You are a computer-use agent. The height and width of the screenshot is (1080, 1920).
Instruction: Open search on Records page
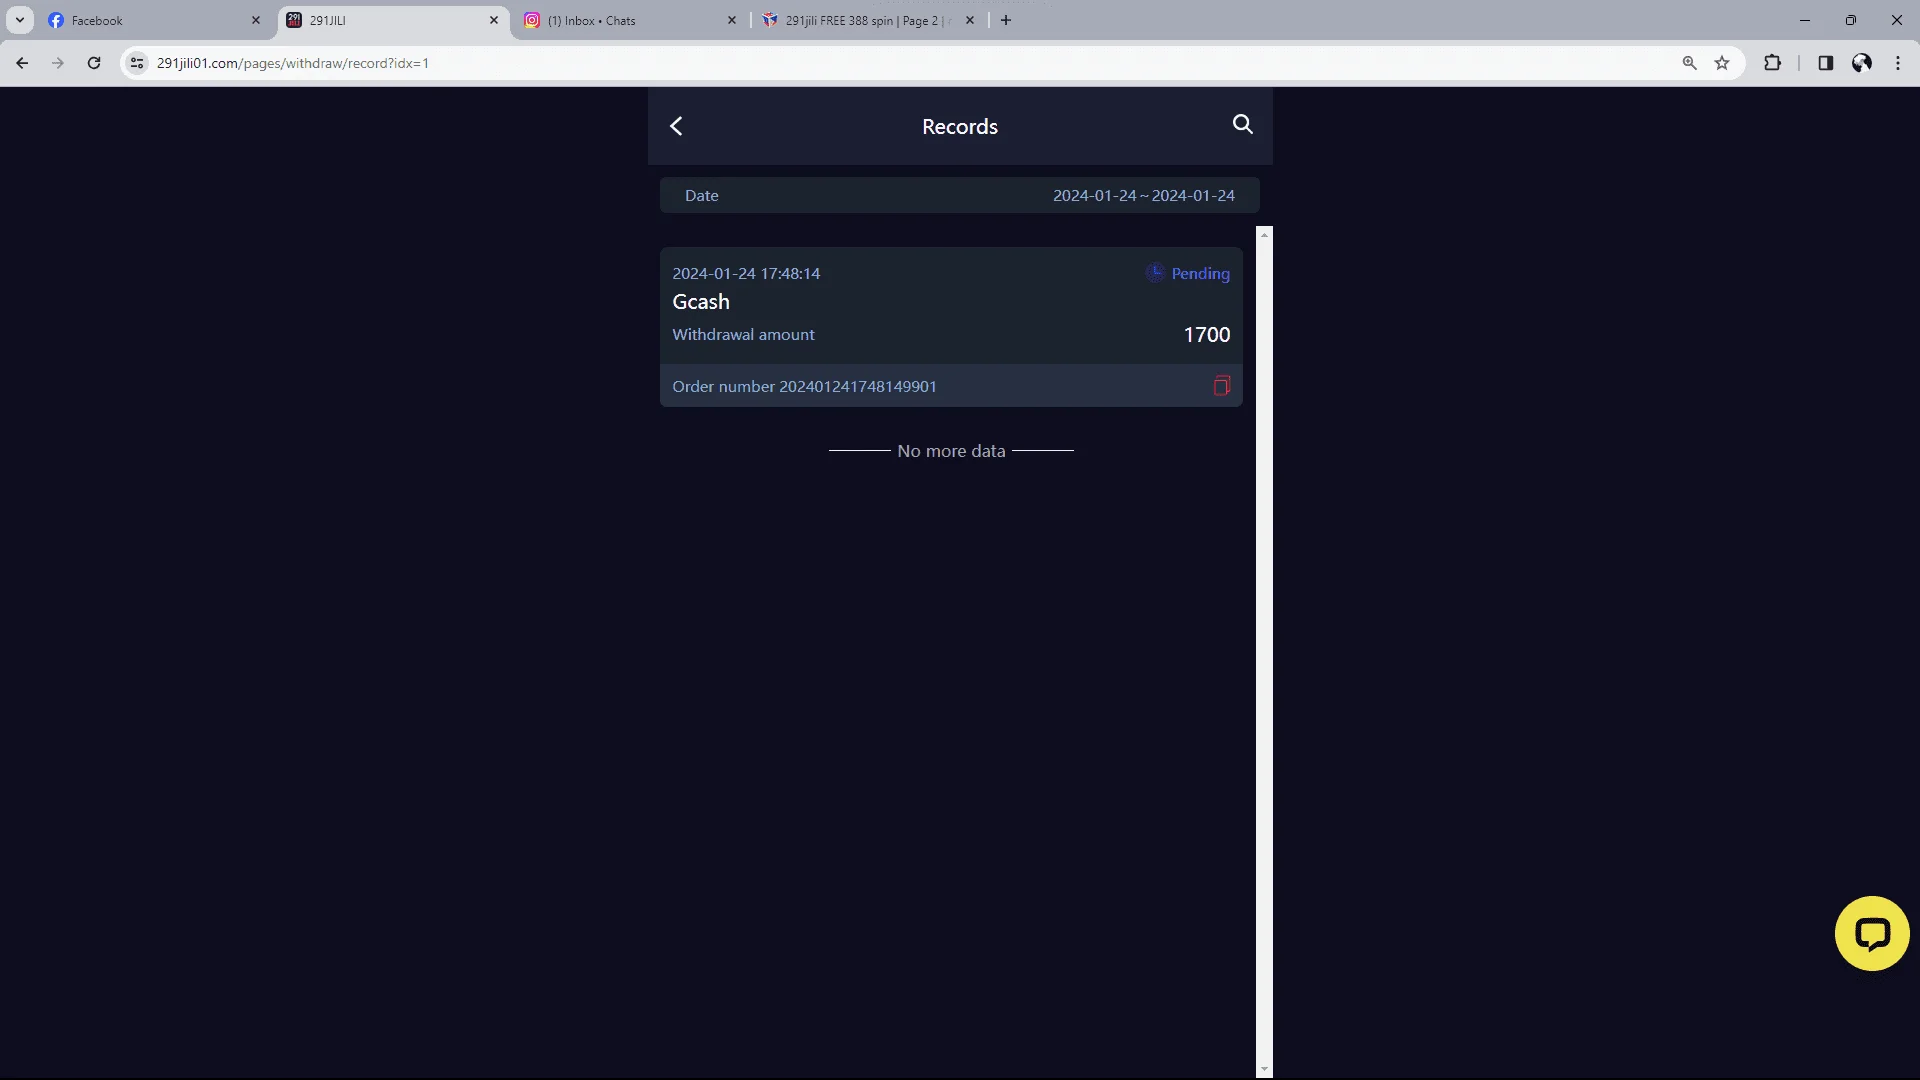[1242, 124]
